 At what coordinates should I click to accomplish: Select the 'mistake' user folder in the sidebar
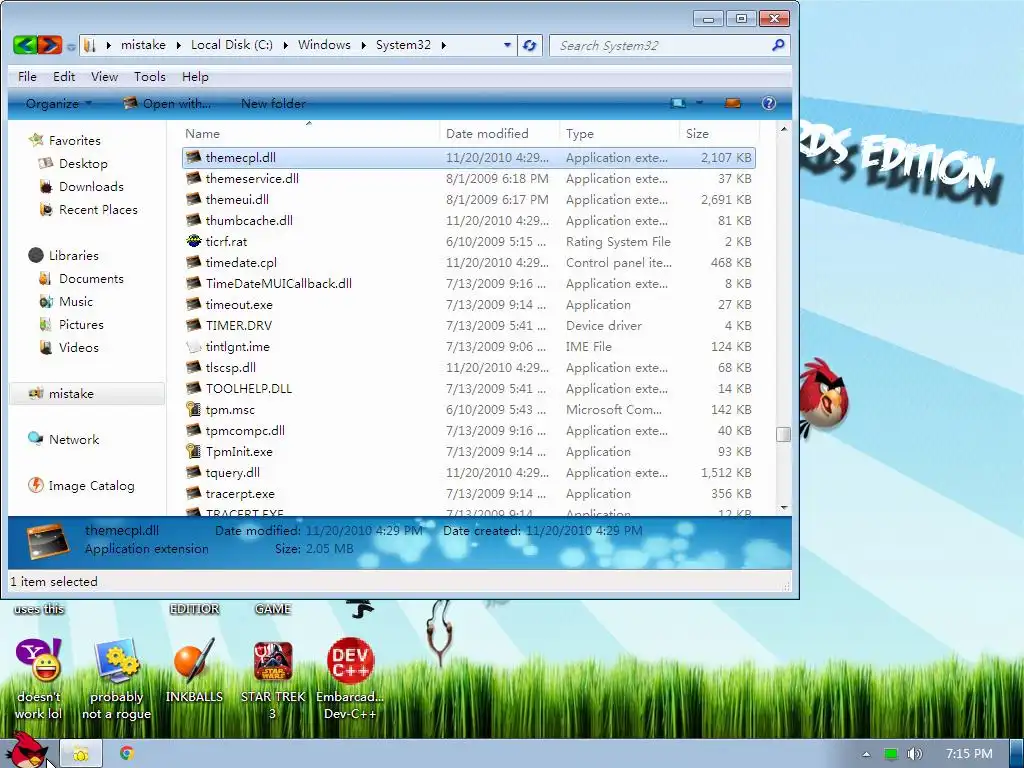pyautogui.click(x=88, y=393)
